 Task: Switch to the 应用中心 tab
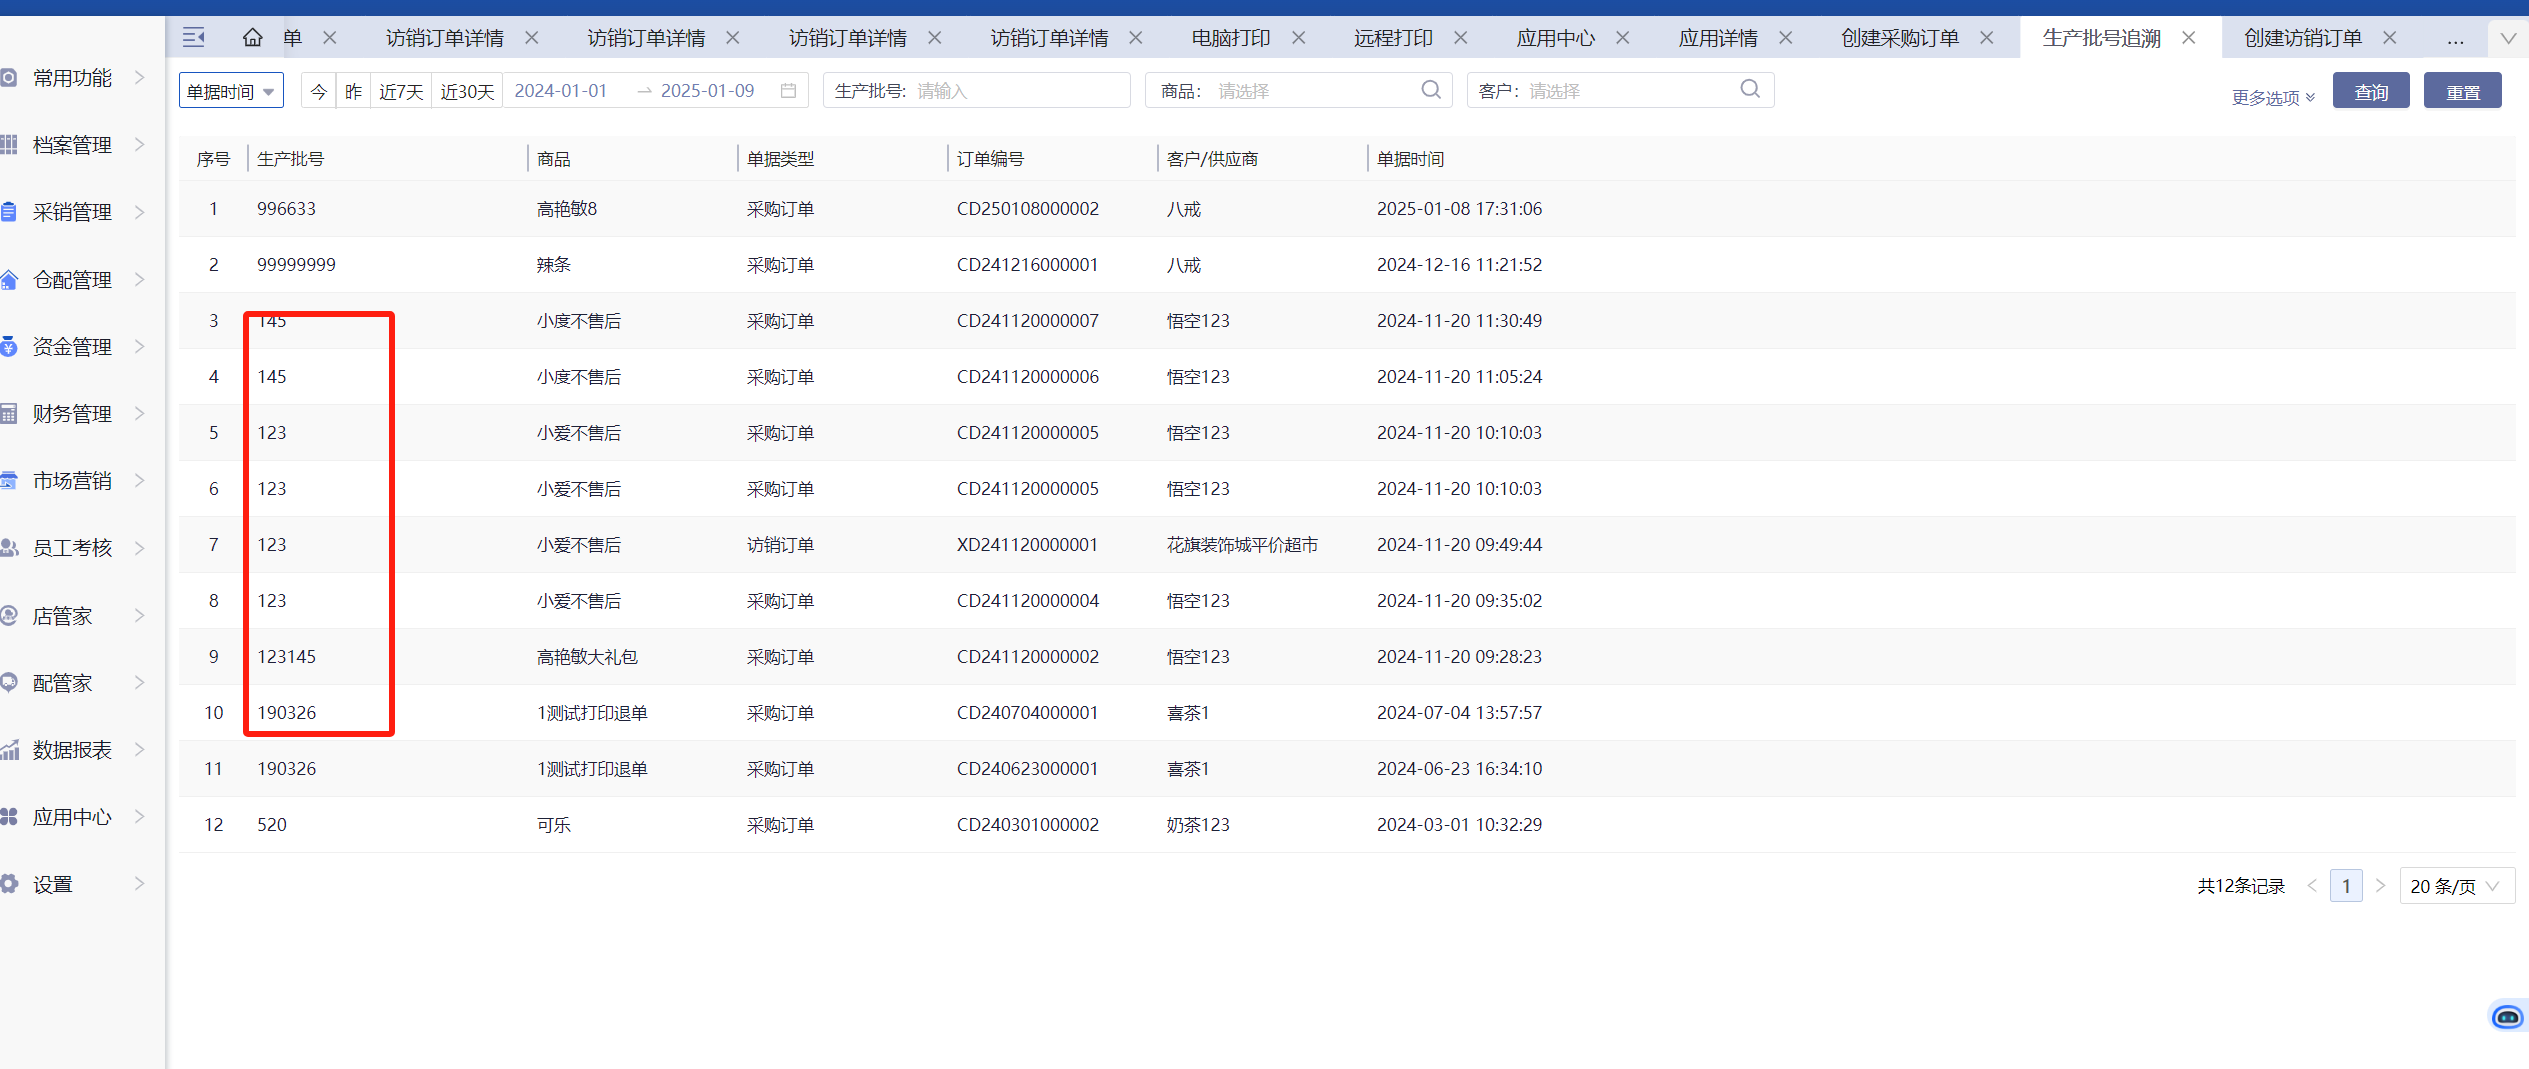tap(1556, 38)
